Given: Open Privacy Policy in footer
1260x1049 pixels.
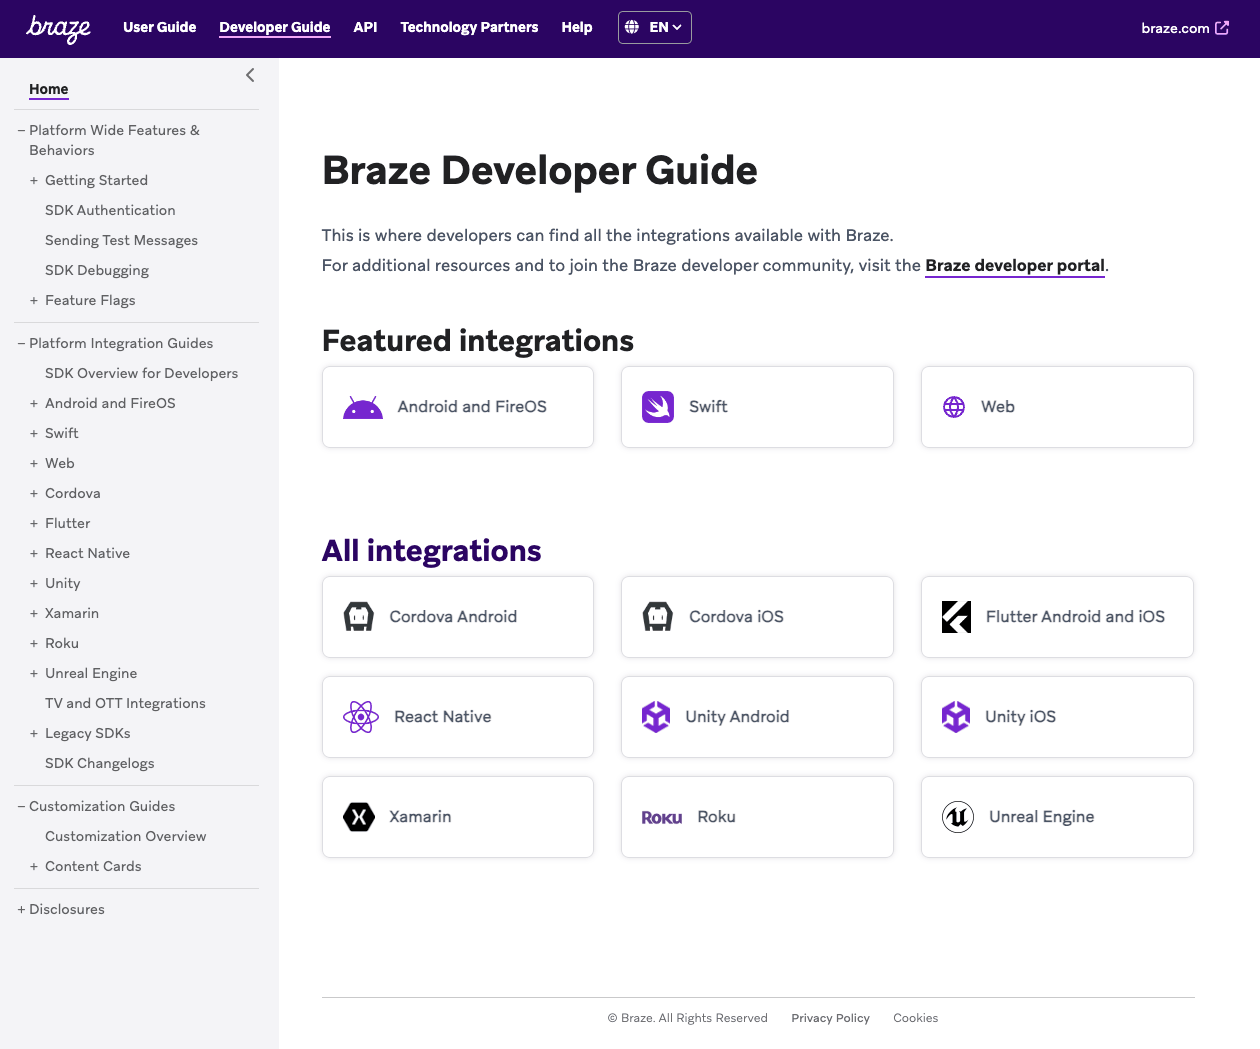Looking at the screenshot, I should pos(831,1018).
